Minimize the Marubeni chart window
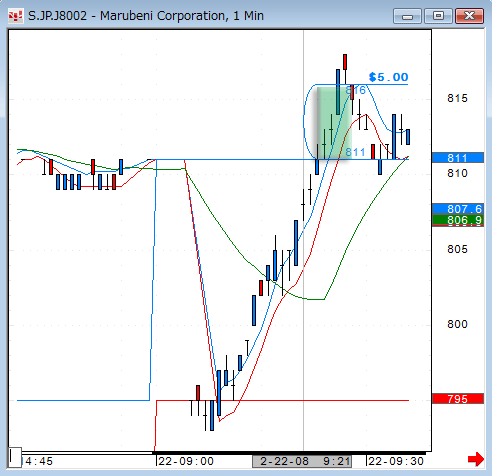The width and height of the screenshot is (492, 476). 407,16
